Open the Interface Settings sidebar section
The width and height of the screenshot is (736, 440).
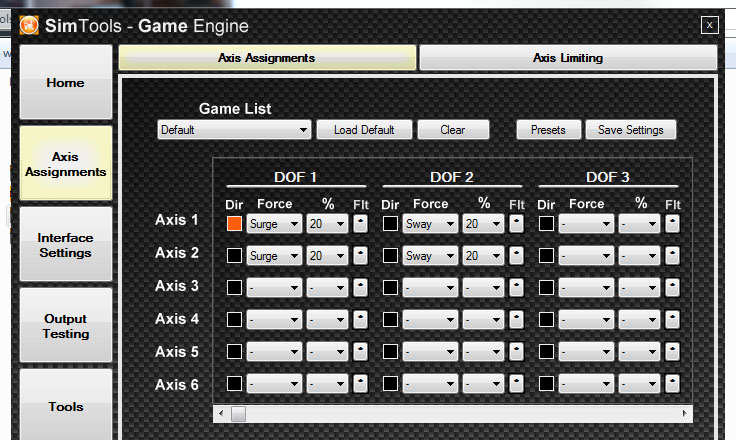pos(66,245)
